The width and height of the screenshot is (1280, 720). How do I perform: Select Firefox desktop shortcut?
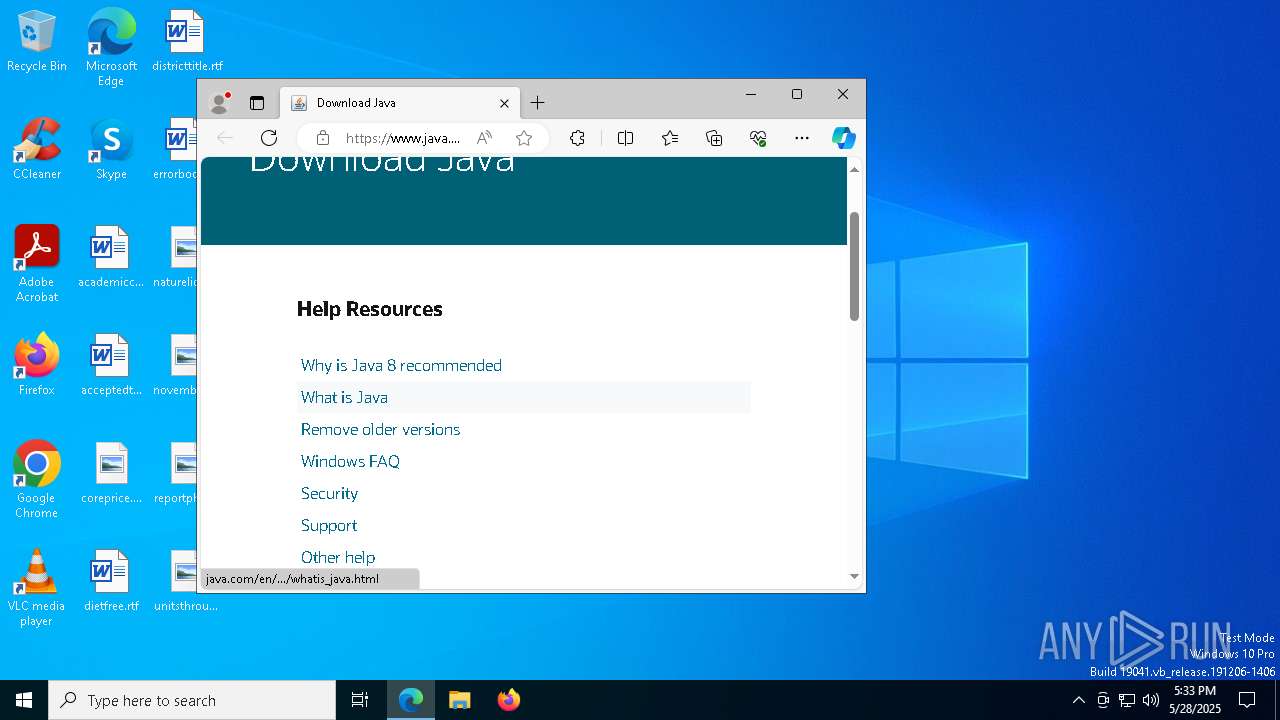[37, 366]
